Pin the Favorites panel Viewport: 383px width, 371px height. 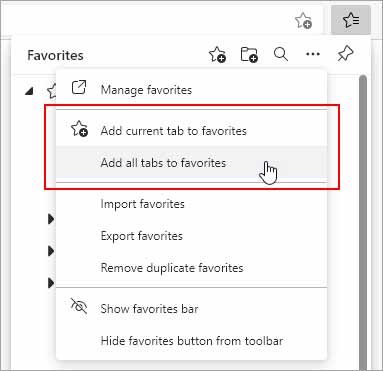(x=345, y=54)
